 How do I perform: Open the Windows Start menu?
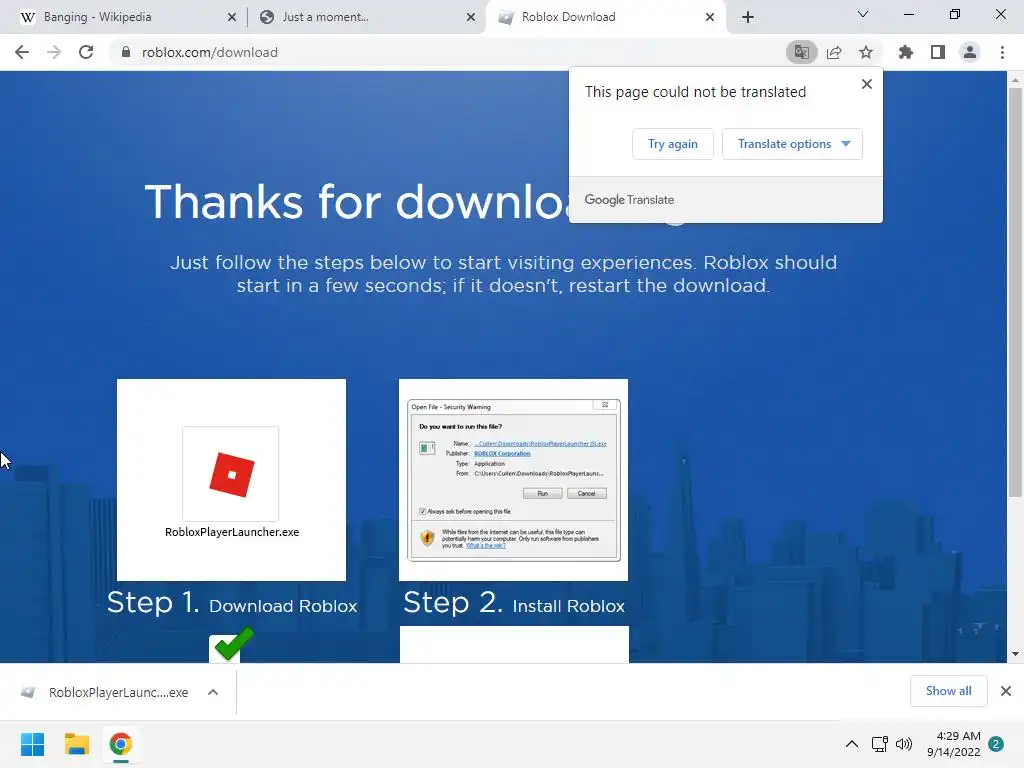32,744
